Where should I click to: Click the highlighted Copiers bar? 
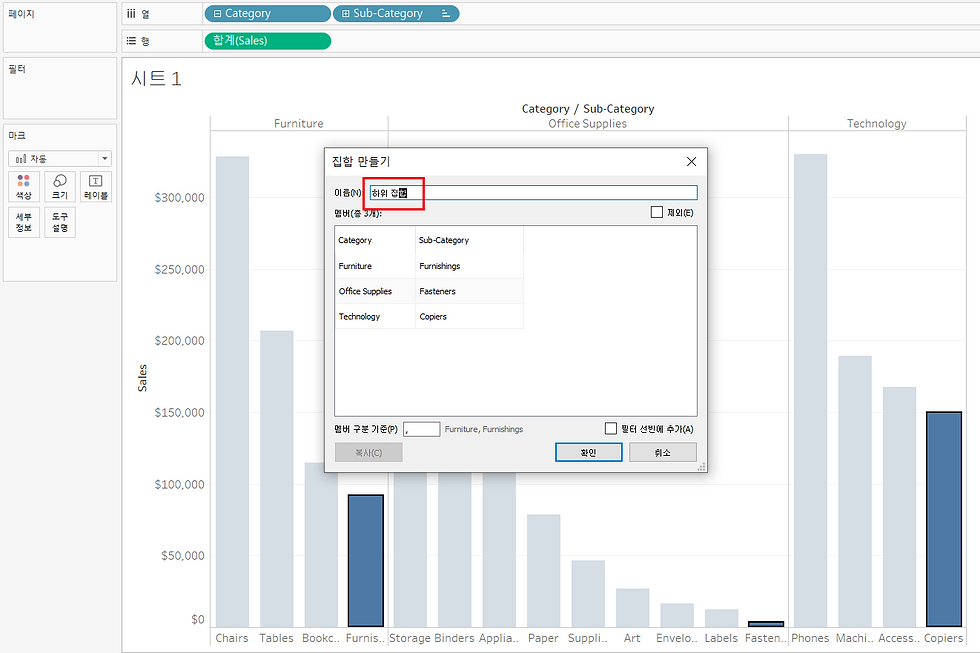click(x=944, y=519)
